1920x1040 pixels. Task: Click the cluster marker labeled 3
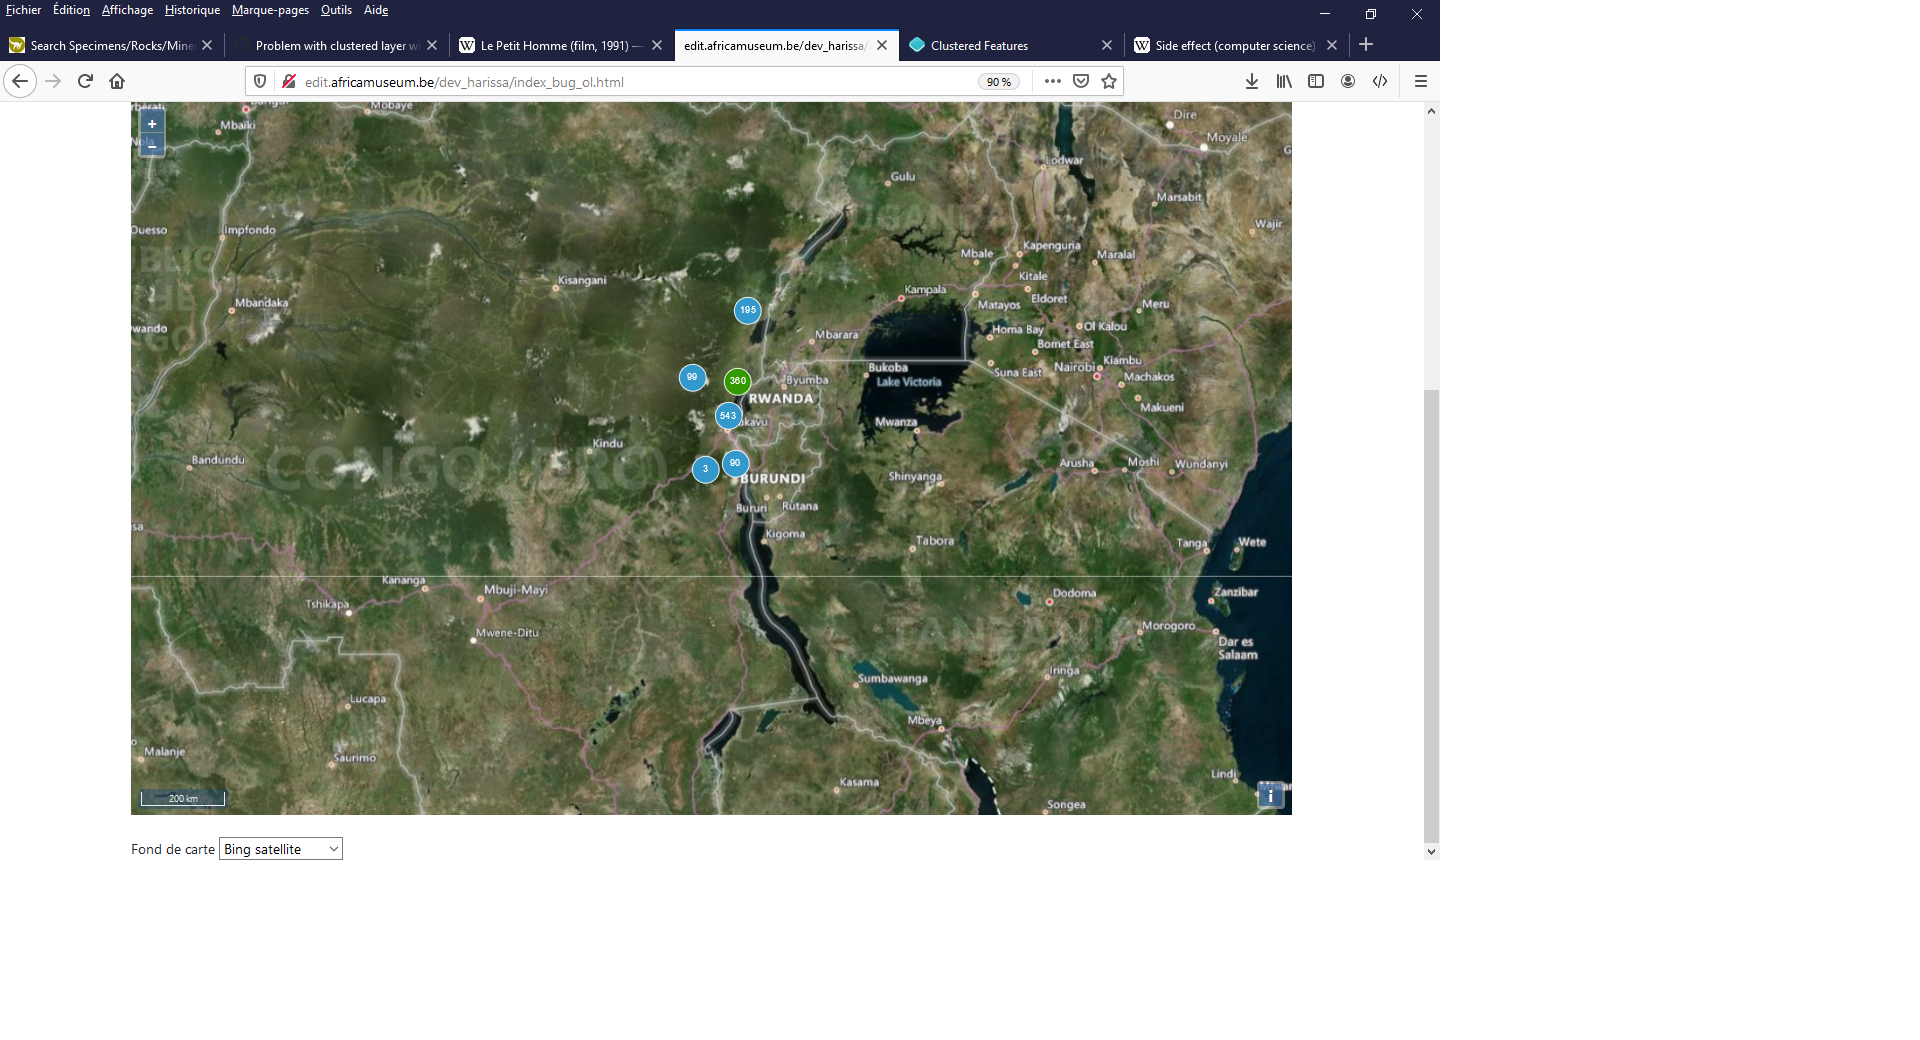point(706,469)
